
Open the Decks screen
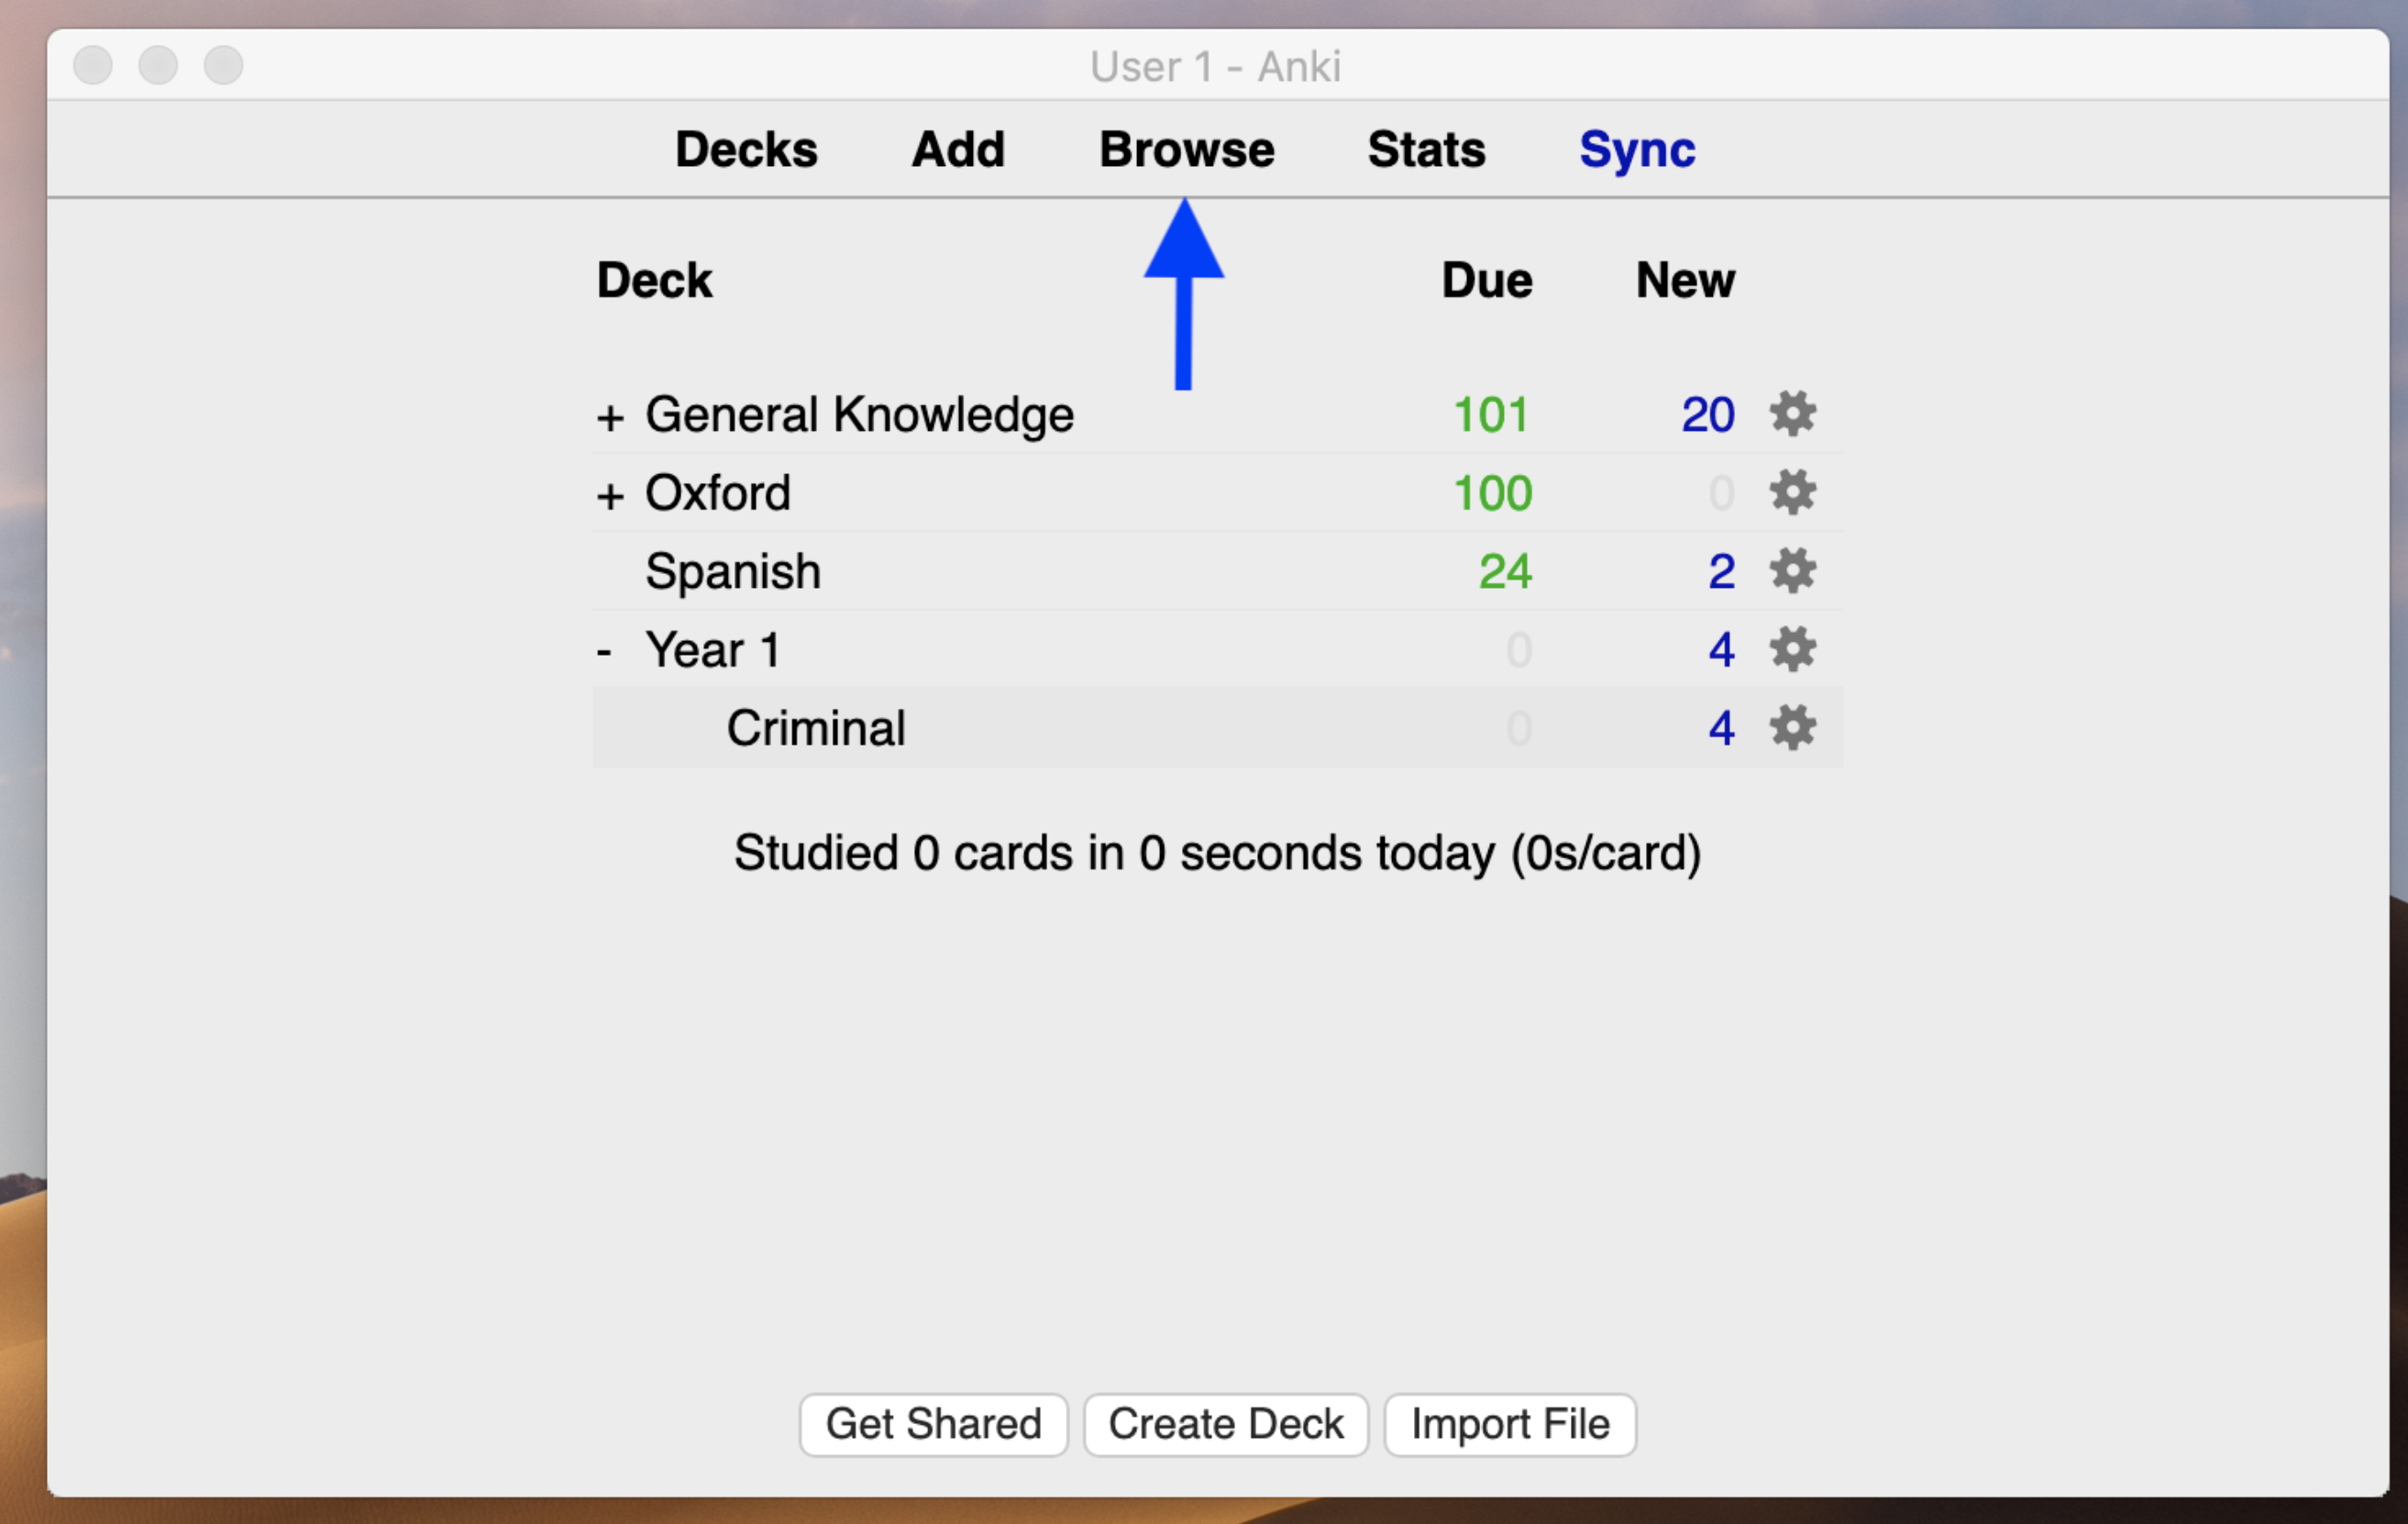click(746, 149)
